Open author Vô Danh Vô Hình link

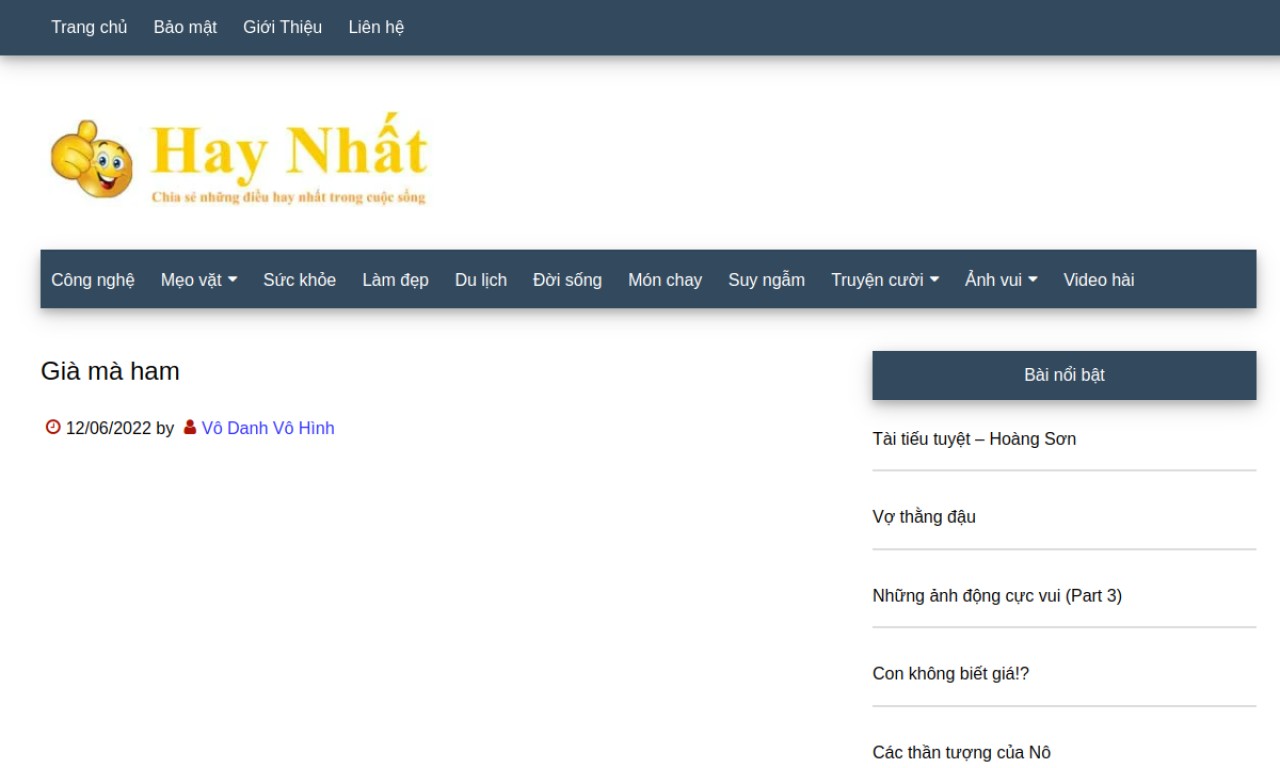point(268,428)
